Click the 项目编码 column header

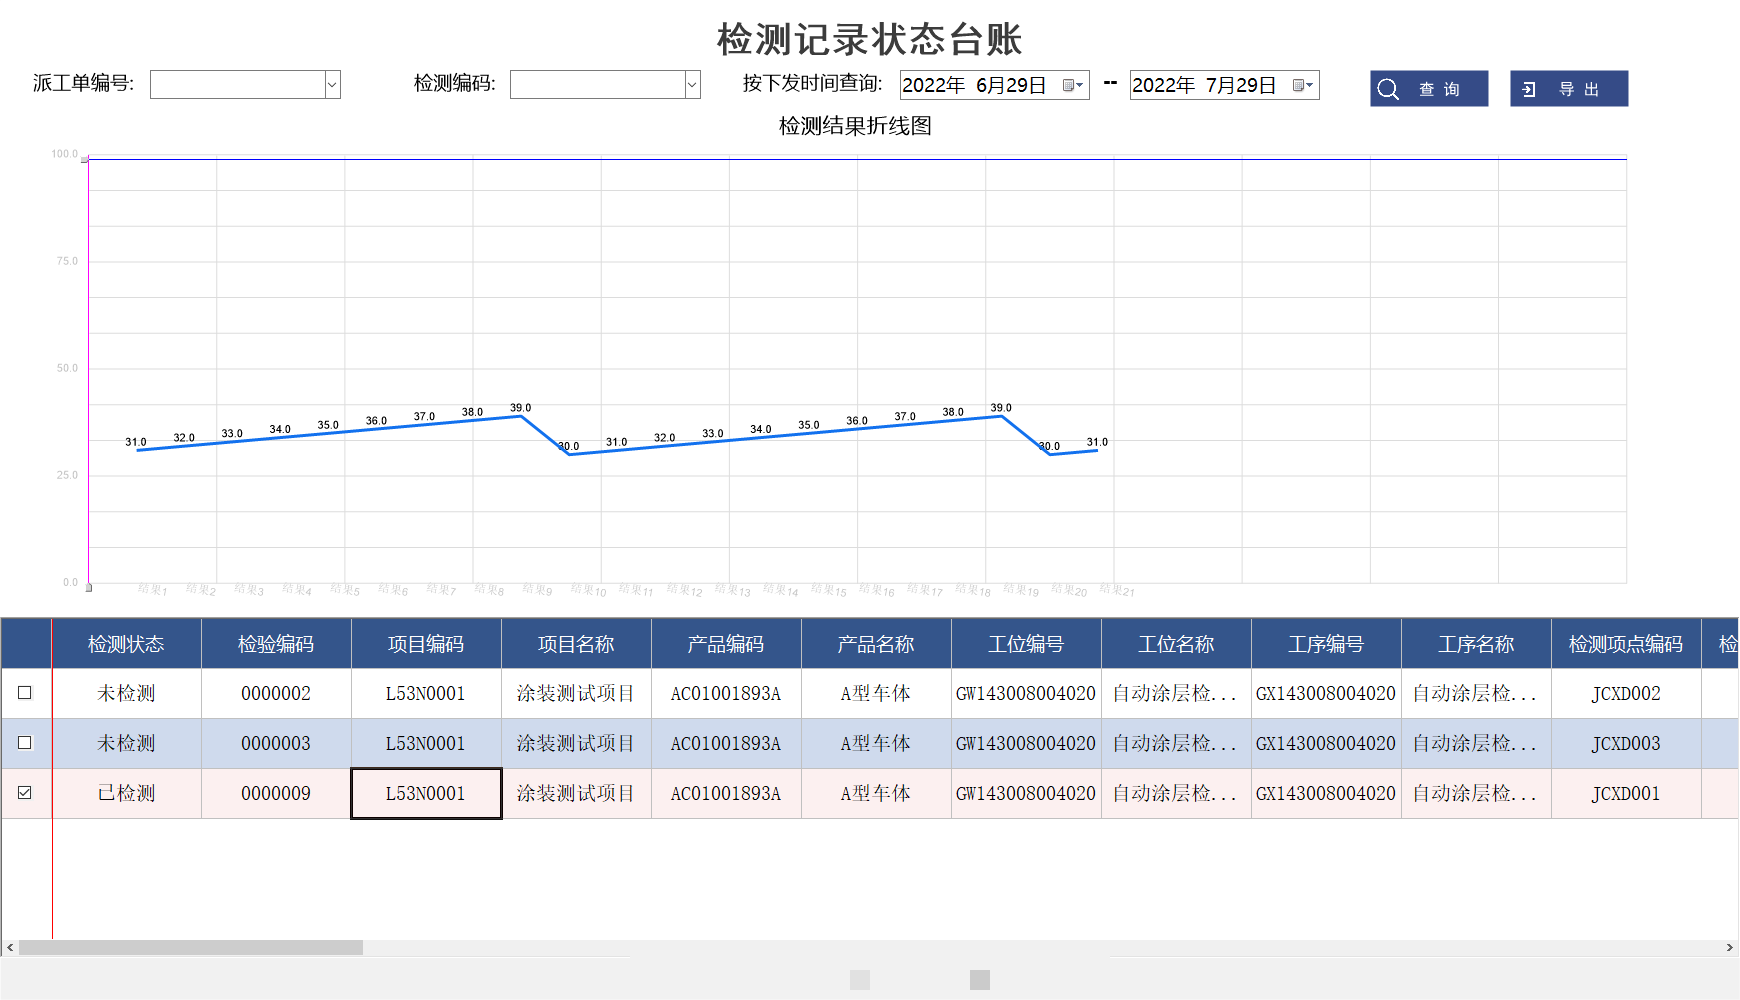tap(426, 644)
